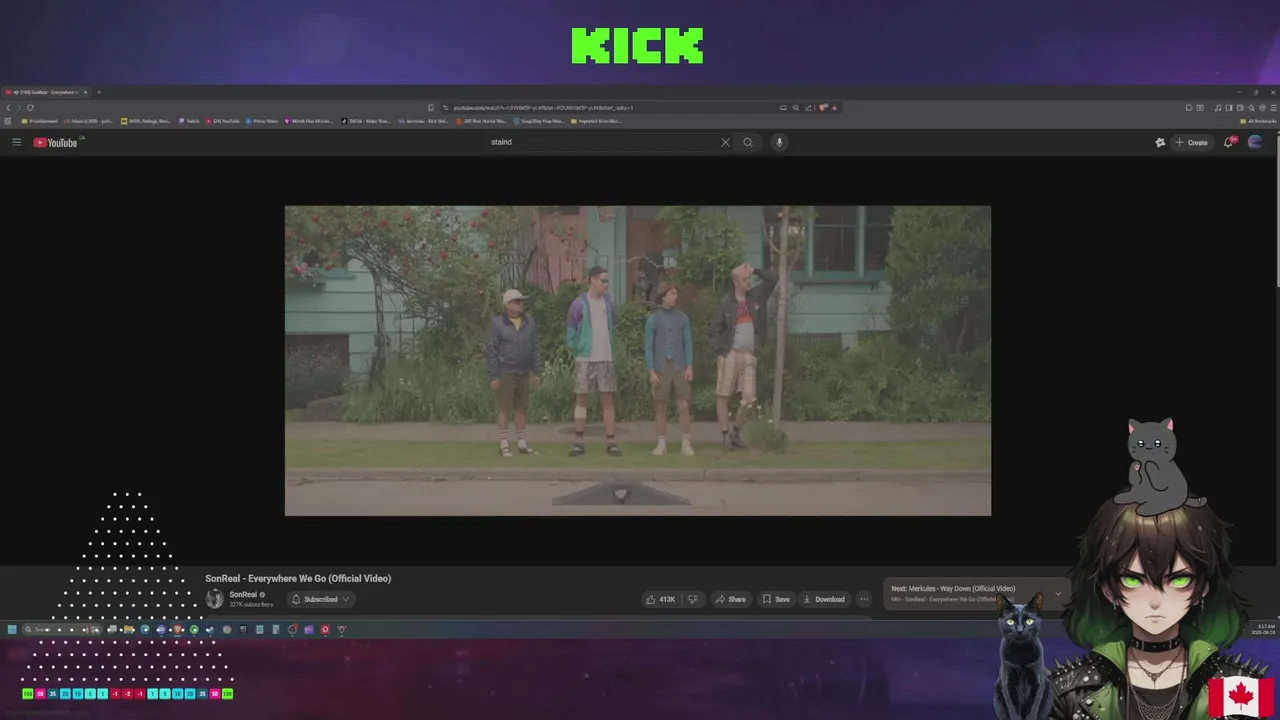Open the video title 'SonReal - Everywhere We Go'
The width and height of the screenshot is (1280, 720).
click(298, 578)
